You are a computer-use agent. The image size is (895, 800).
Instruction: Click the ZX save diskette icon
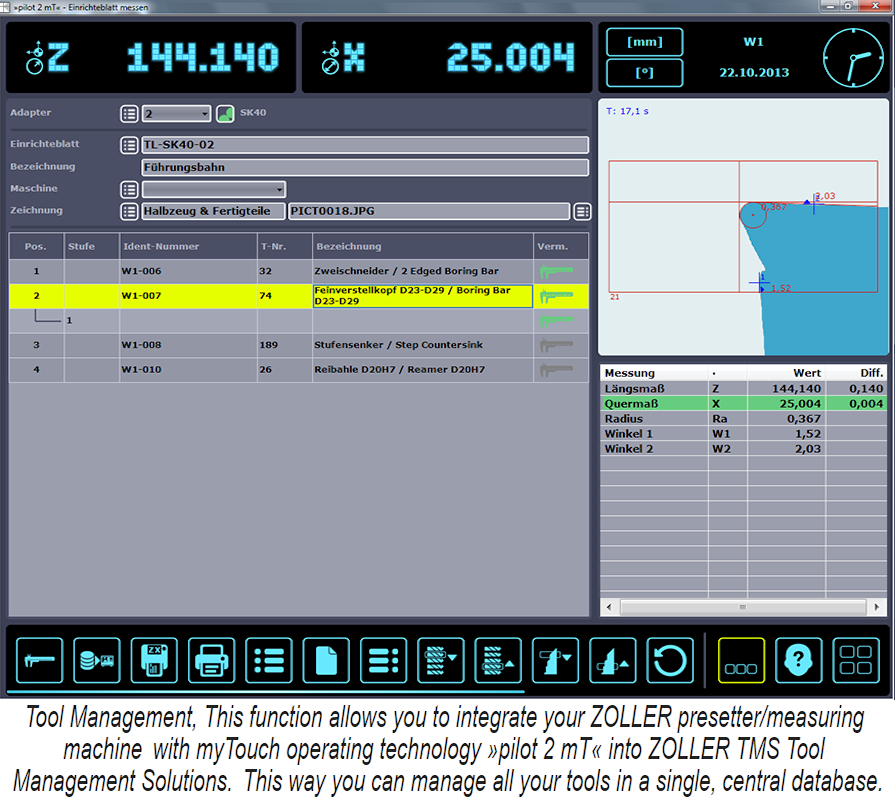pos(154,660)
